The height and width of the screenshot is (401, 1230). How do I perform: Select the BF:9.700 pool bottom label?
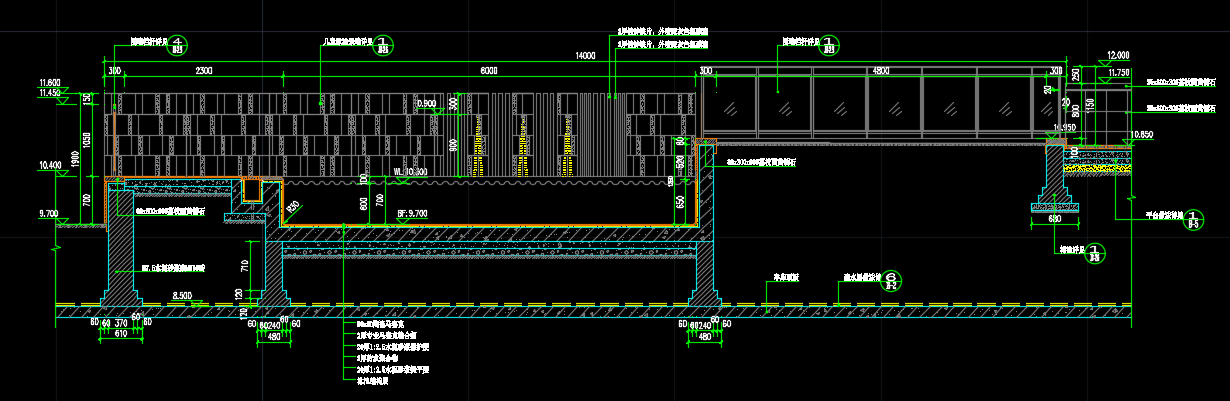point(413,213)
